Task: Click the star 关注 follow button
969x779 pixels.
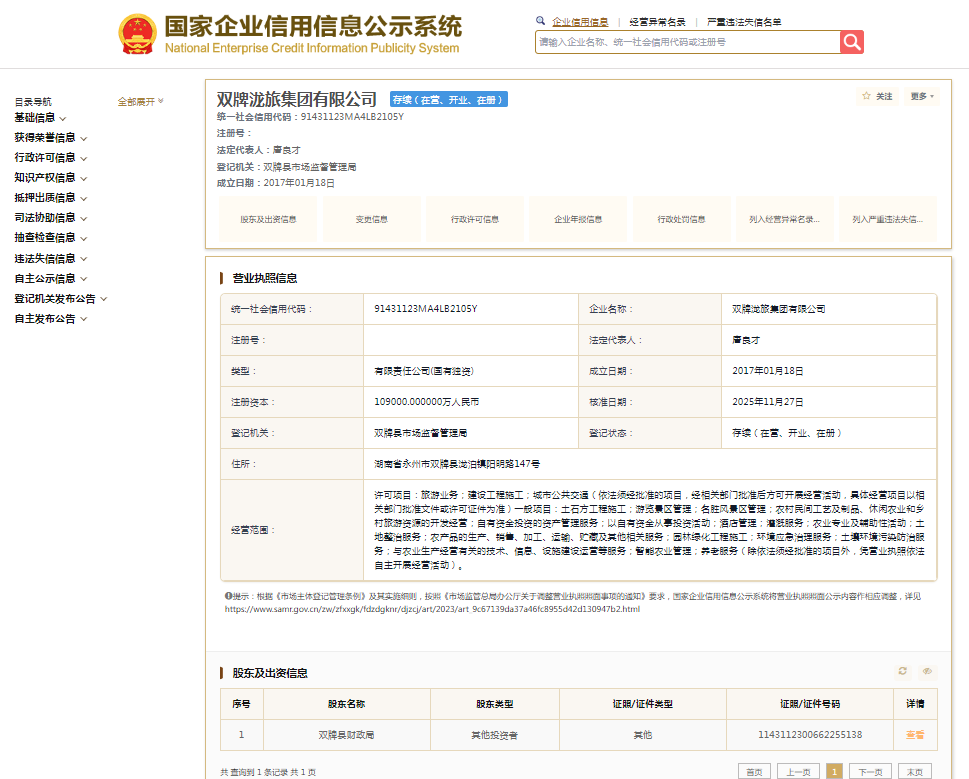Action: pyautogui.click(x=878, y=96)
